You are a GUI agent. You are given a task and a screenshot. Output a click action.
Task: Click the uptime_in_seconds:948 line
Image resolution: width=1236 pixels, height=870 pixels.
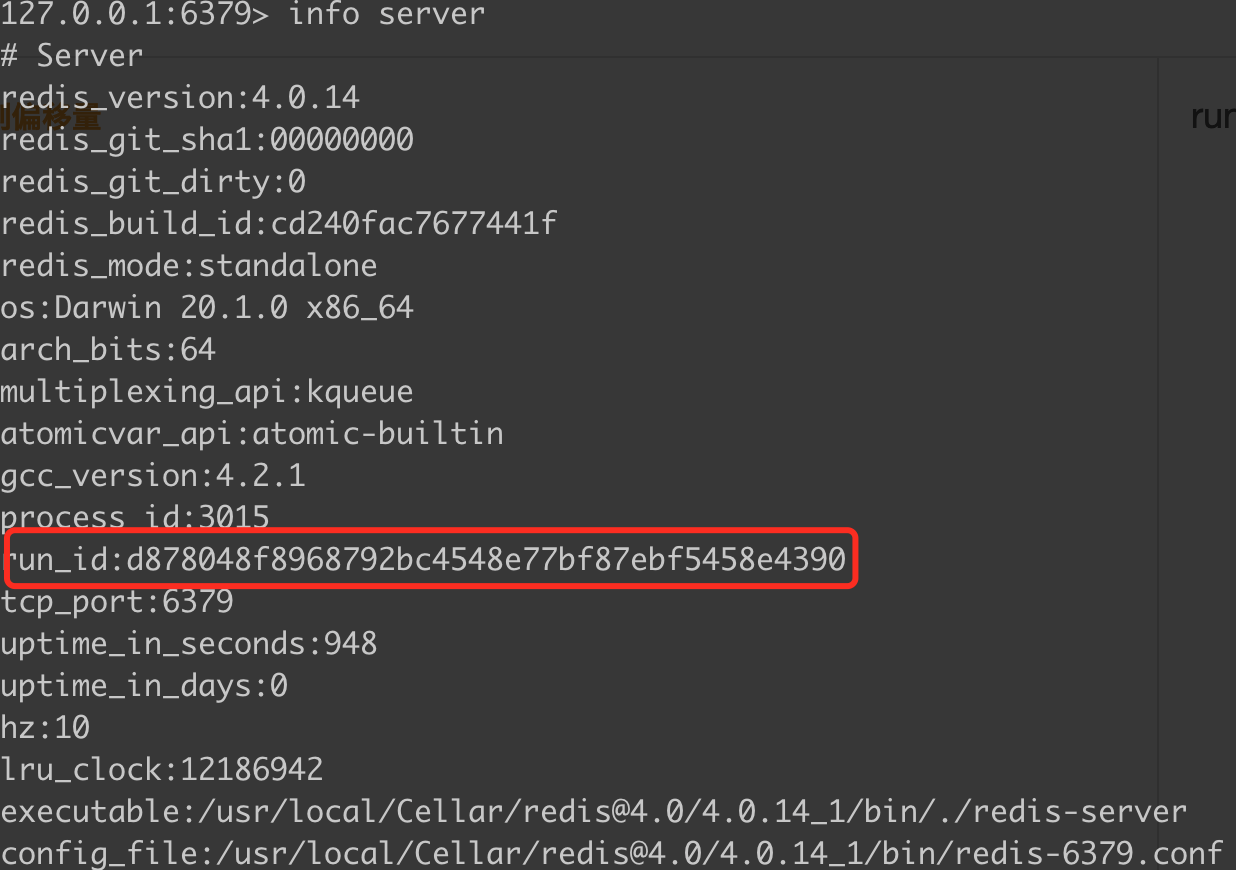[x=189, y=643]
